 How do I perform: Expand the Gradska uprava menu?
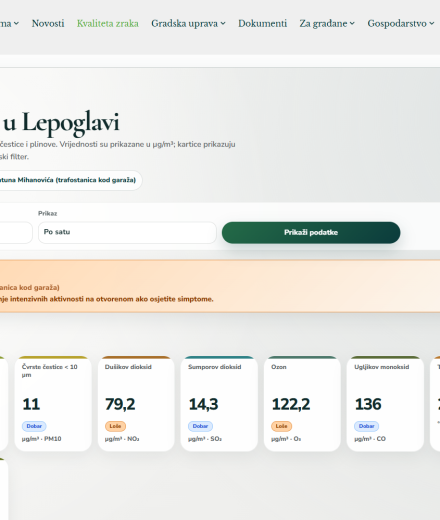[188, 23]
